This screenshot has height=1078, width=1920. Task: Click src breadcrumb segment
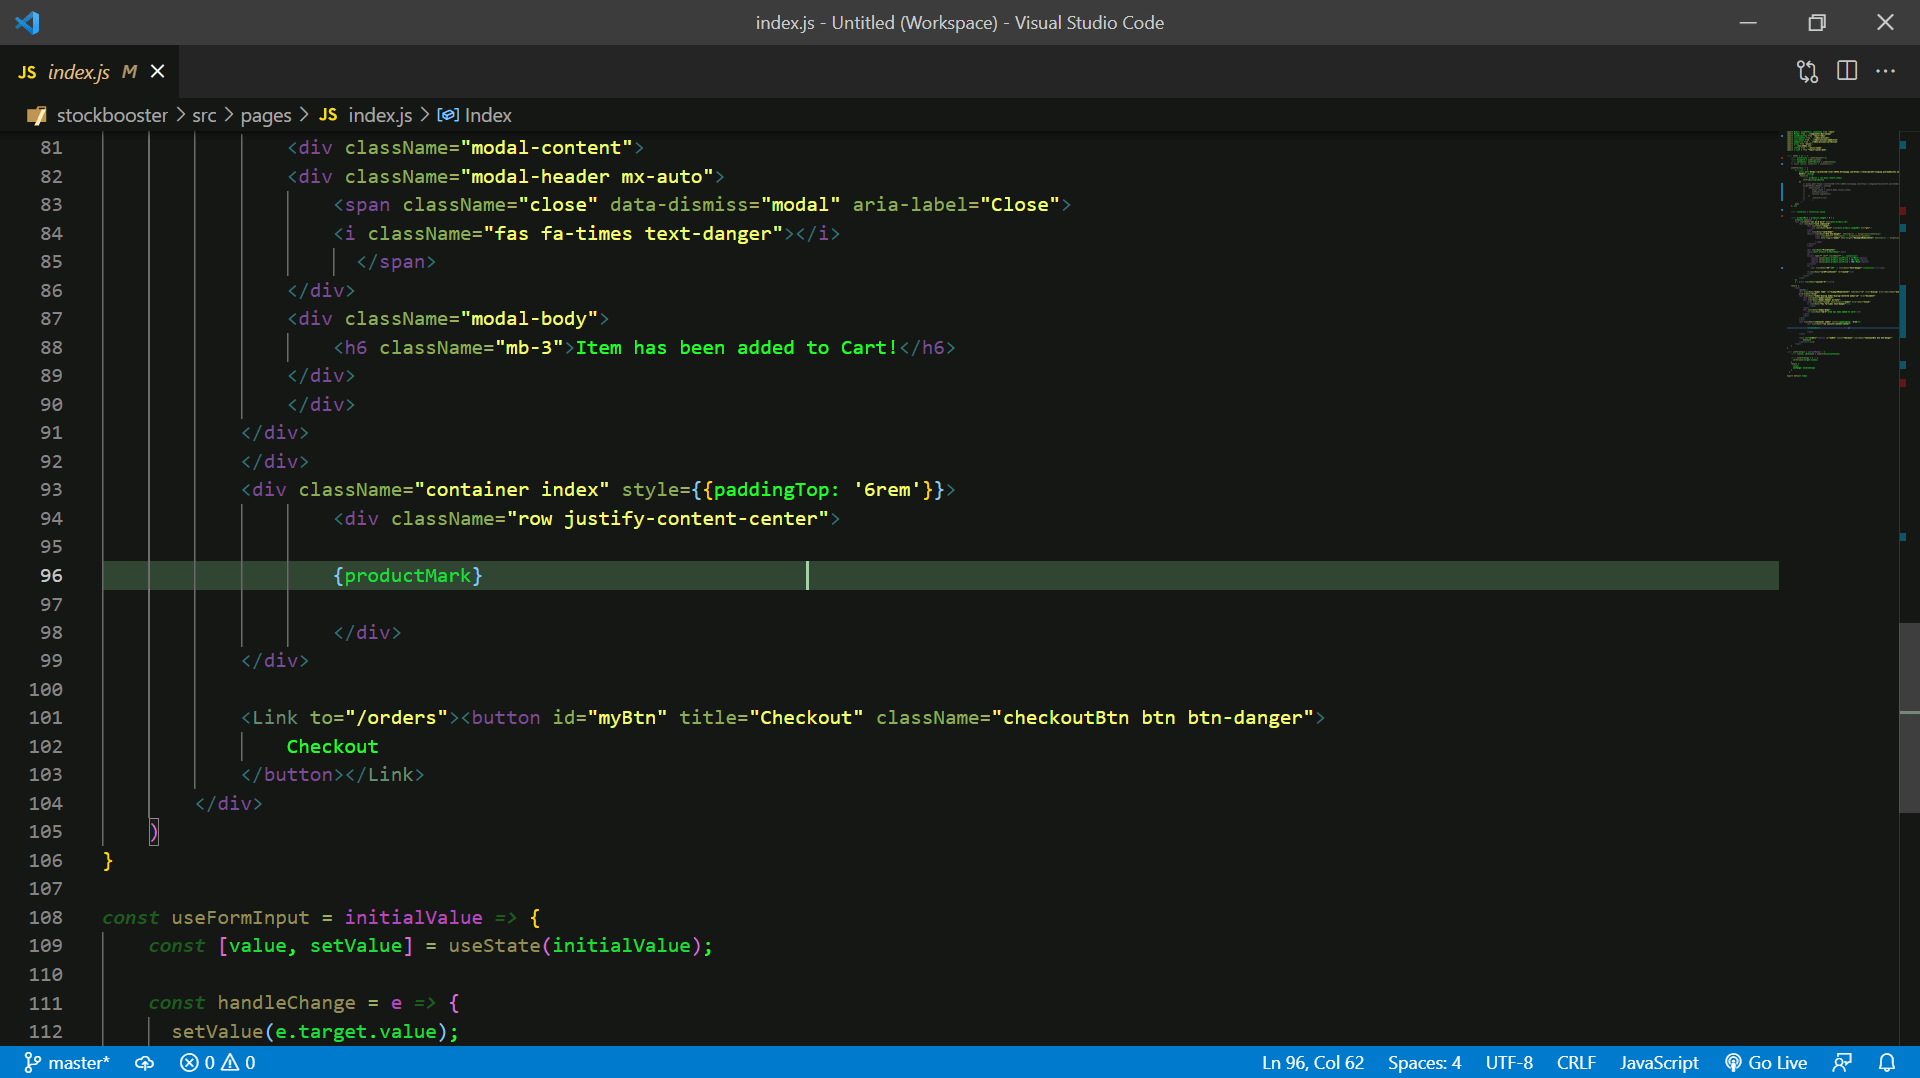[204, 115]
